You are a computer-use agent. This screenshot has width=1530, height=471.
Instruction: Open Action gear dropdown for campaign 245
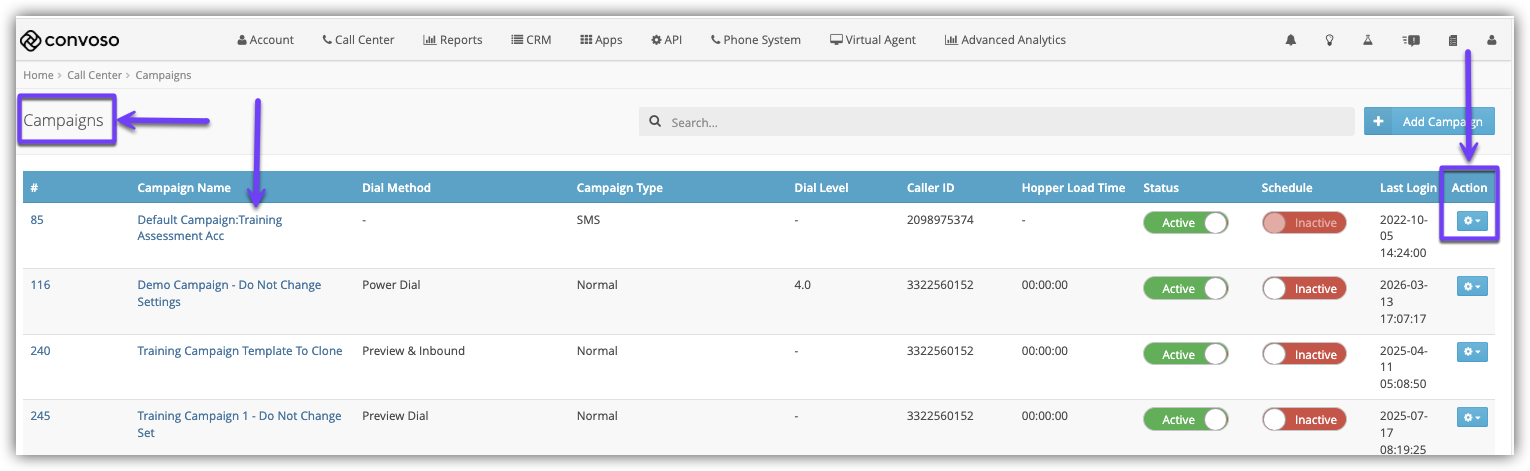(1472, 417)
